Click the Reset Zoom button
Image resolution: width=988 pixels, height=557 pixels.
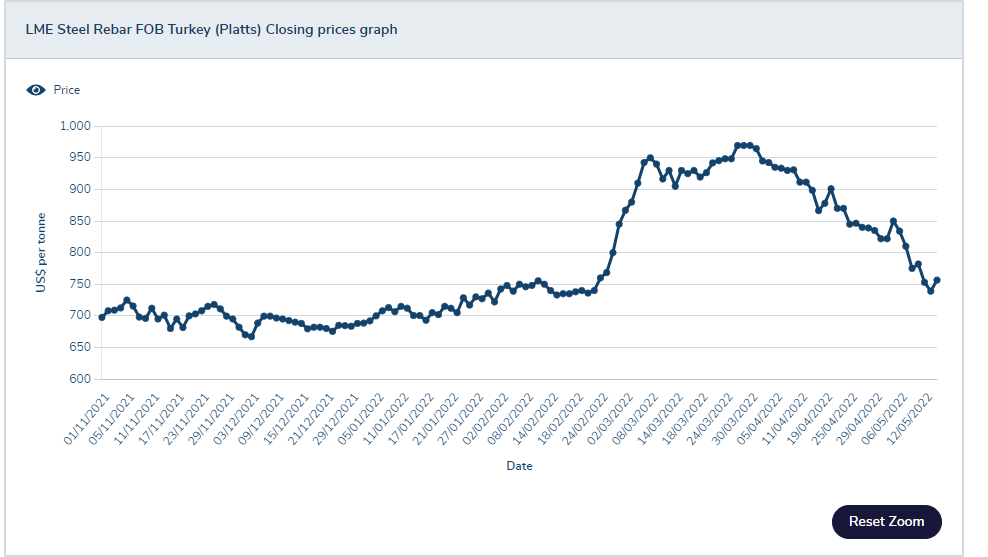(x=887, y=522)
